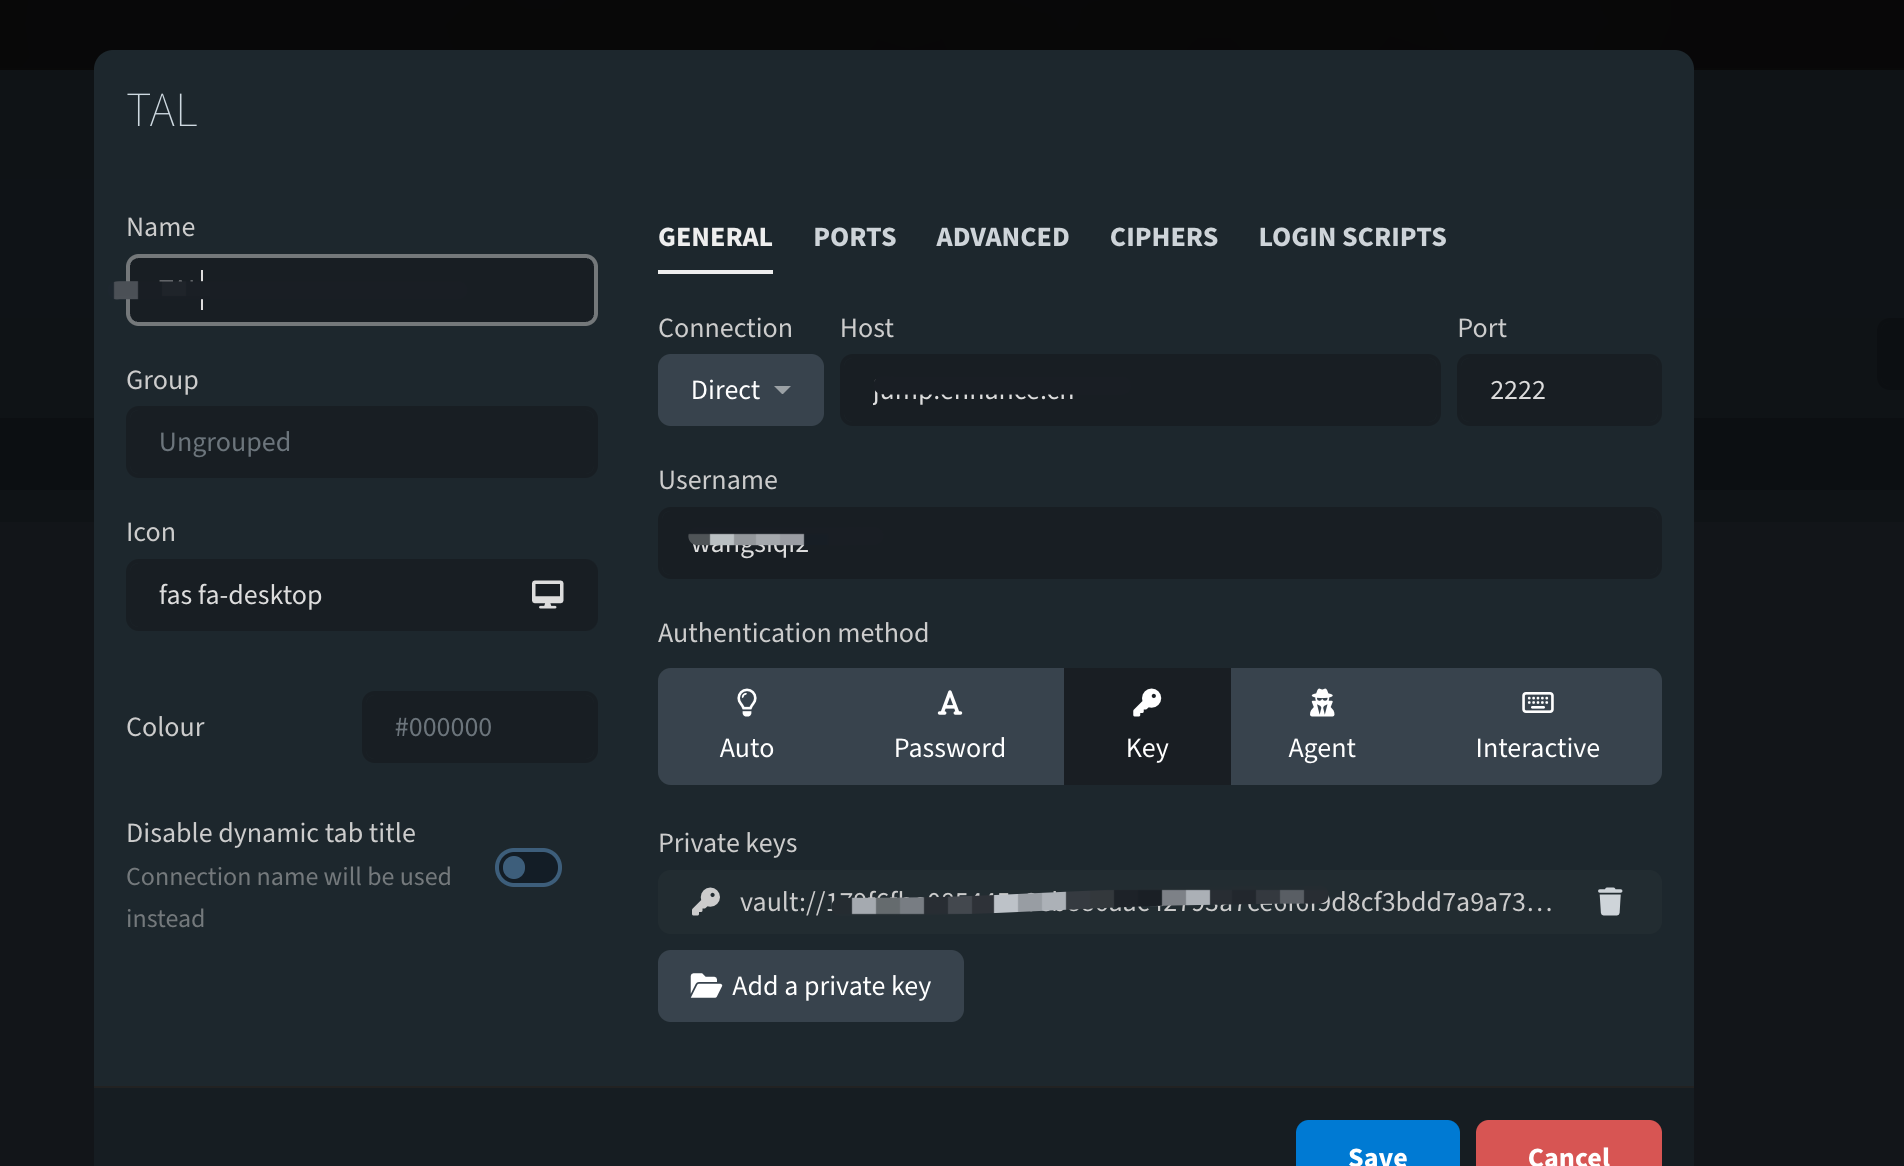Select the Key authentication icon
Image resolution: width=1904 pixels, height=1166 pixels.
pos(1146,701)
